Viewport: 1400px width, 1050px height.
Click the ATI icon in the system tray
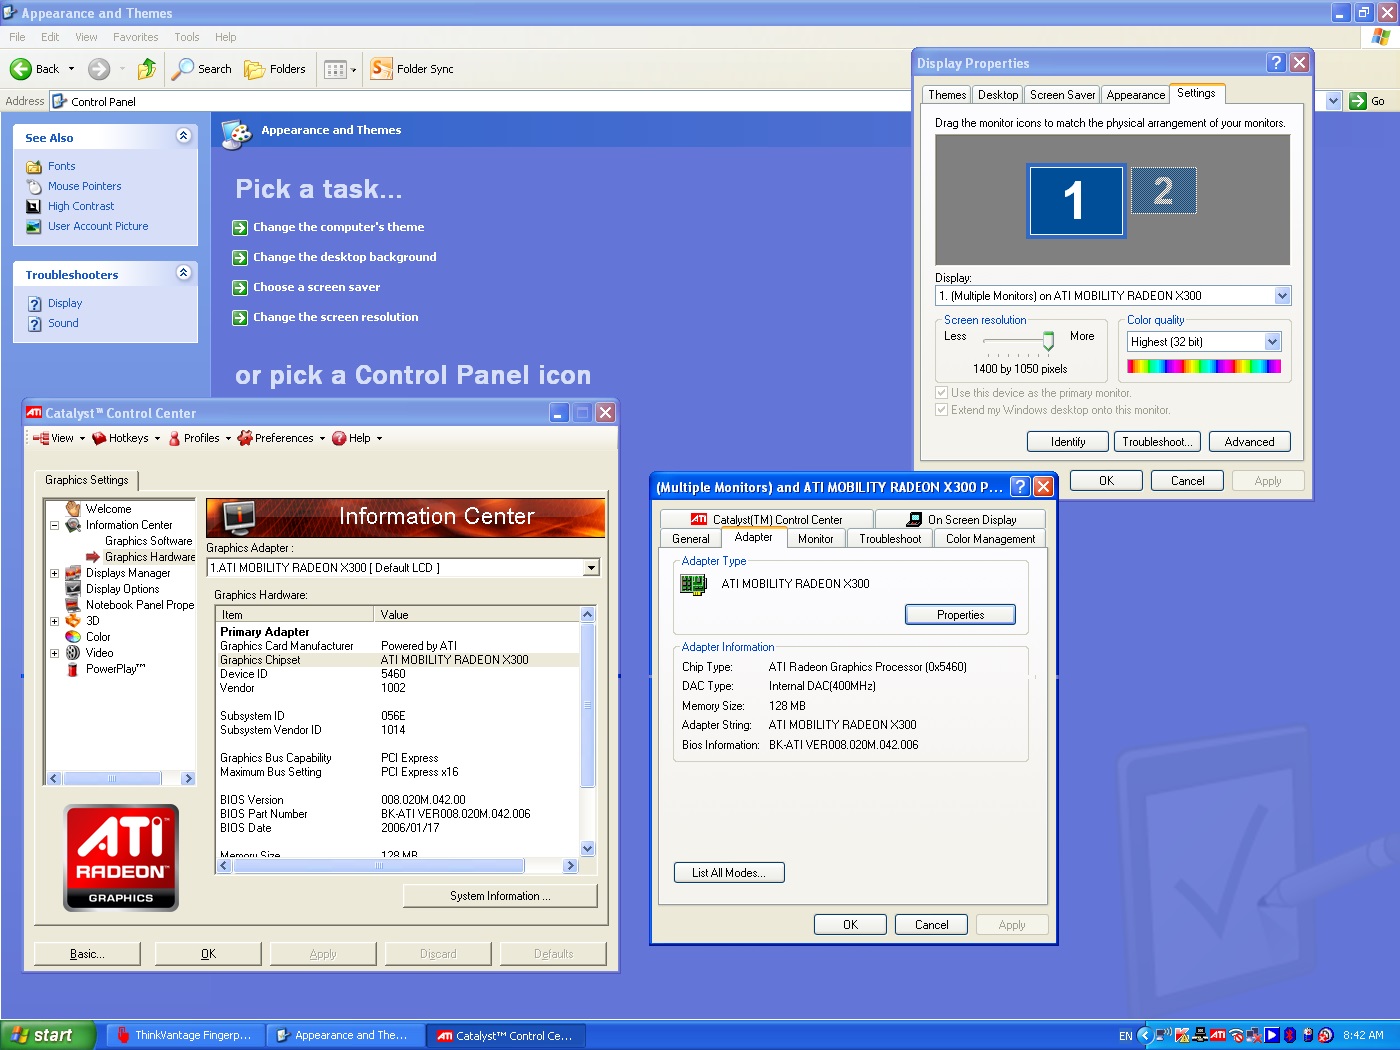[x=1218, y=1035]
